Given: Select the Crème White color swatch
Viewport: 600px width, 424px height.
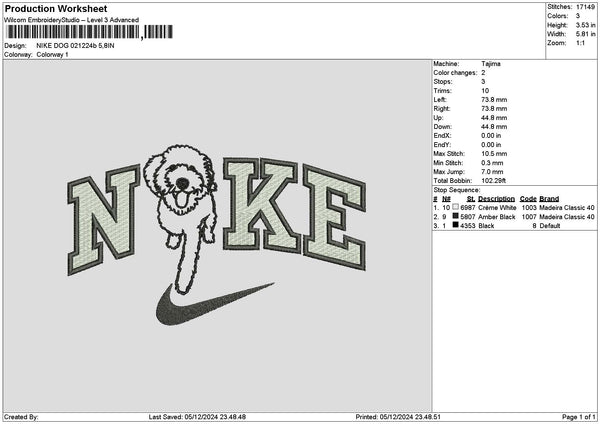Looking at the screenshot, I should tap(455, 207).
